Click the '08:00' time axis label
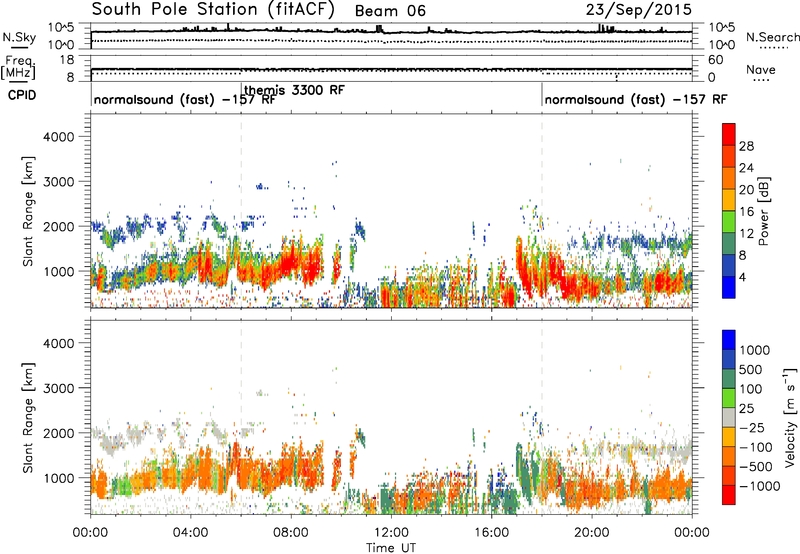The image size is (800, 554). [x=291, y=533]
